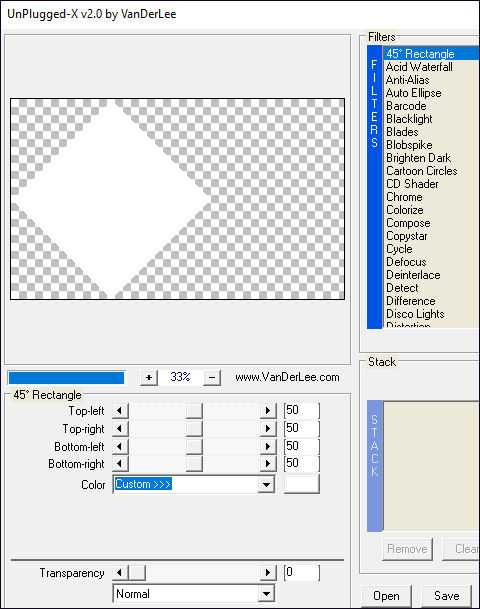The height and width of the screenshot is (609, 480).
Task: Click the Top-left value field
Action: click(x=302, y=411)
